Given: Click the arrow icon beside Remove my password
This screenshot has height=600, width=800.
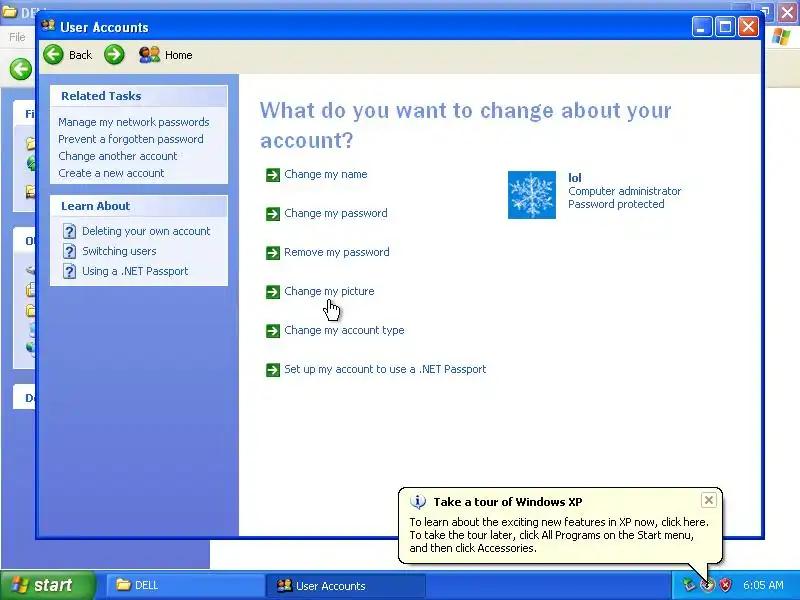Looking at the screenshot, I should tap(273, 253).
